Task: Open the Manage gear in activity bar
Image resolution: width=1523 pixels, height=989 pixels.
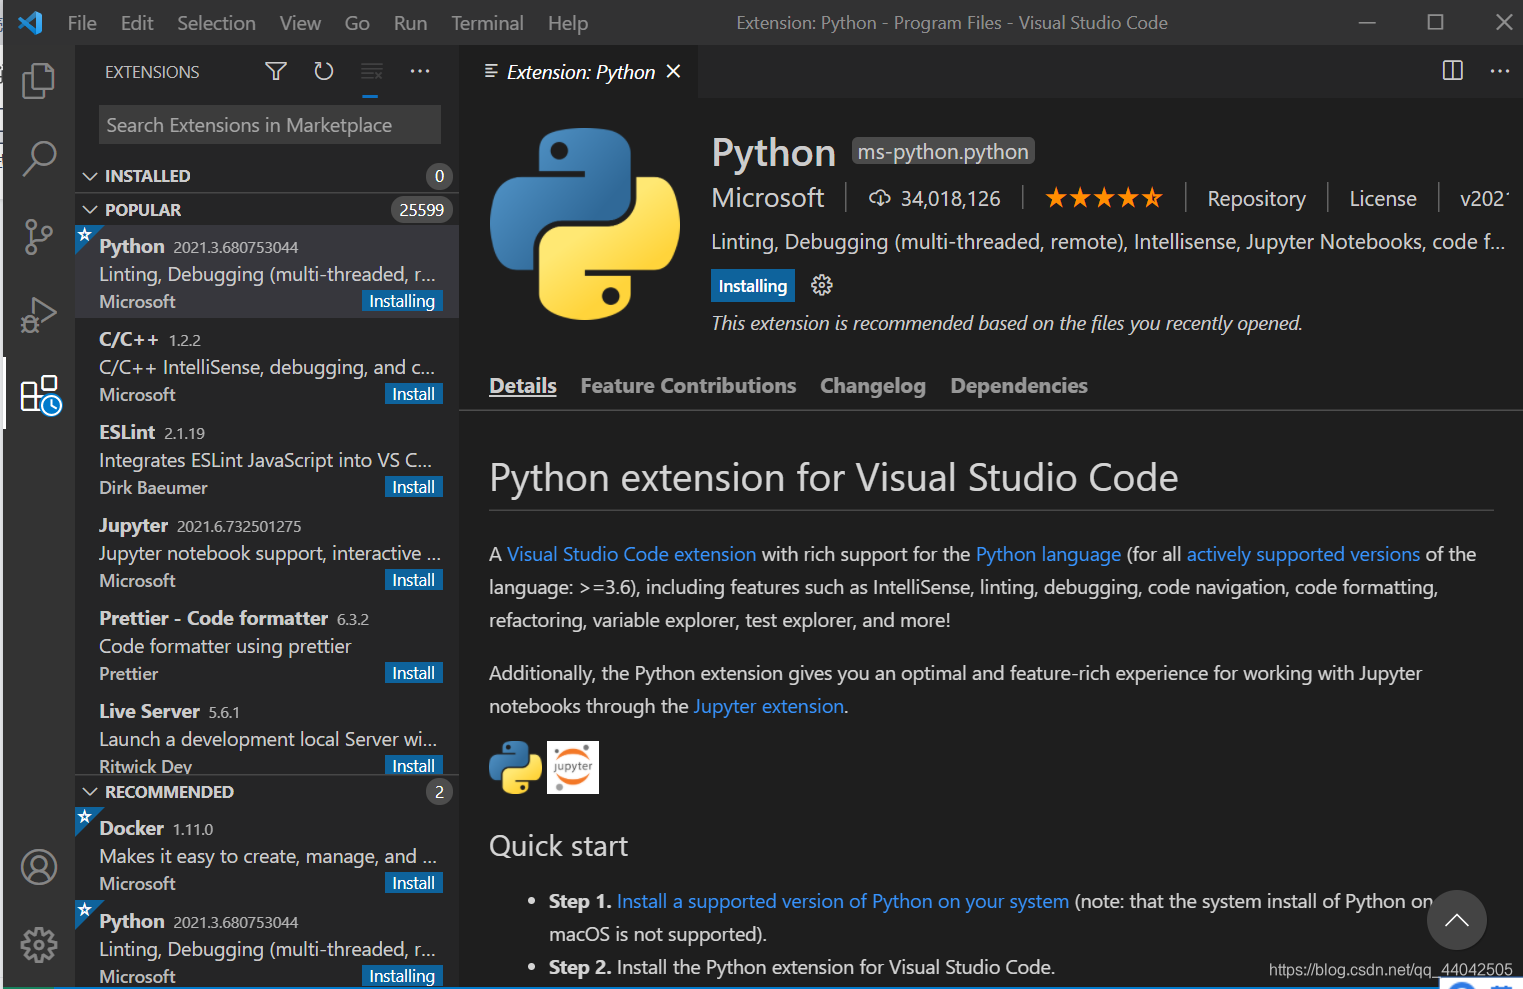Action: (39, 945)
